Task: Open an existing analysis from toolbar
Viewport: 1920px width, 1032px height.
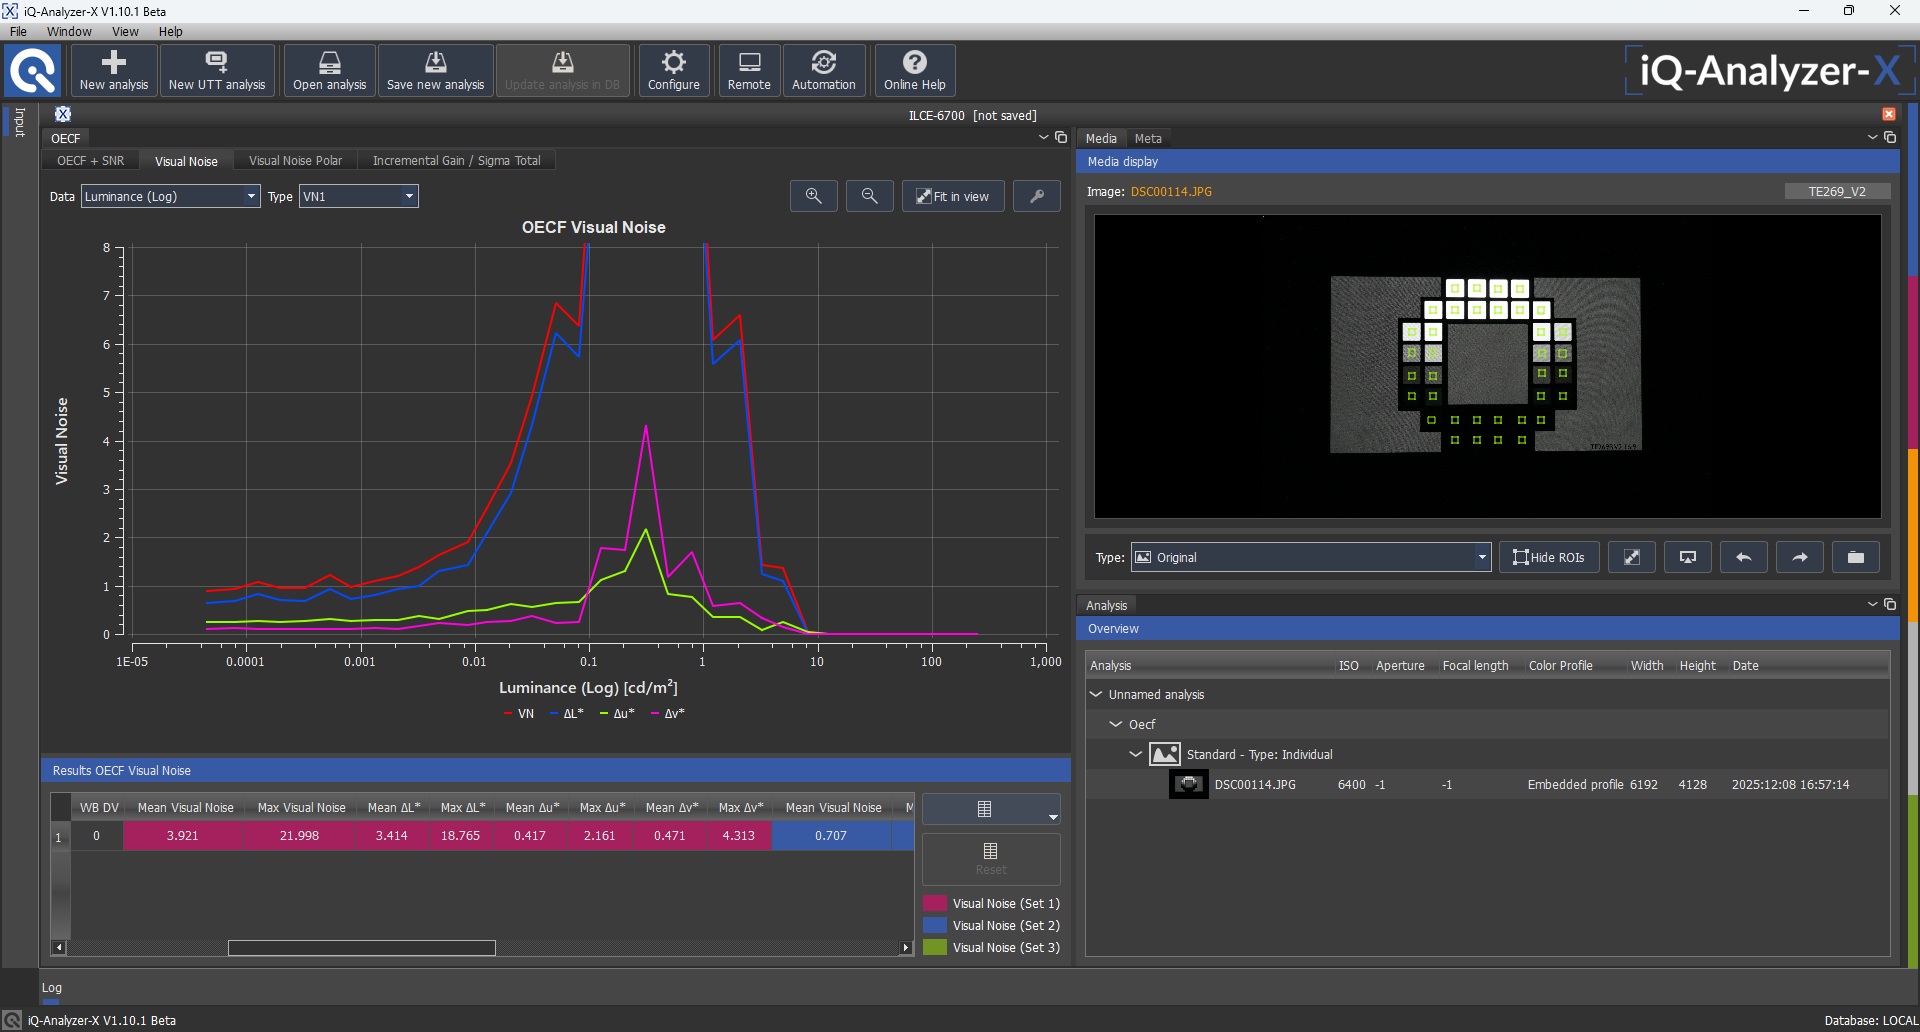Action: point(330,70)
